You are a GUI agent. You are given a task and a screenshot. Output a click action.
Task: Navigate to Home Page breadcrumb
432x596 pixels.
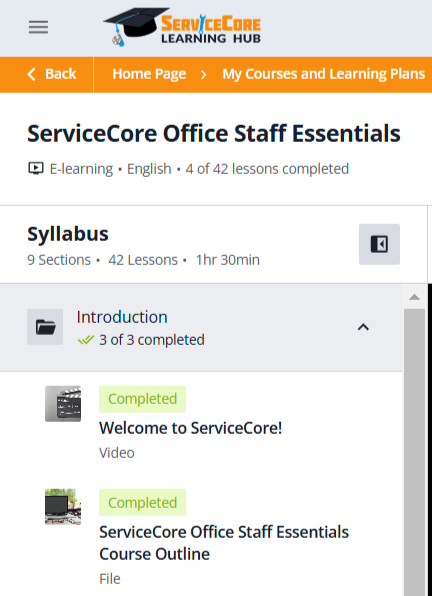(x=149, y=74)
